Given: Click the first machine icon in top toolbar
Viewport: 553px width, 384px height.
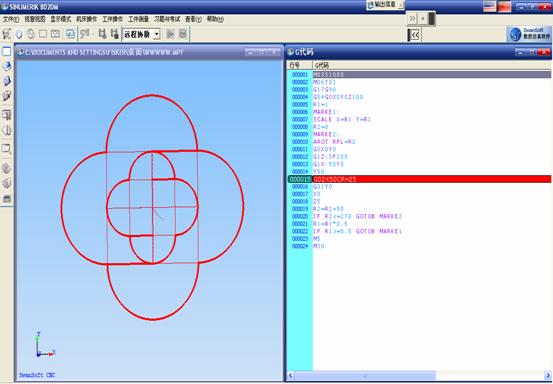Looking at the screenshot, I should 7,34.
